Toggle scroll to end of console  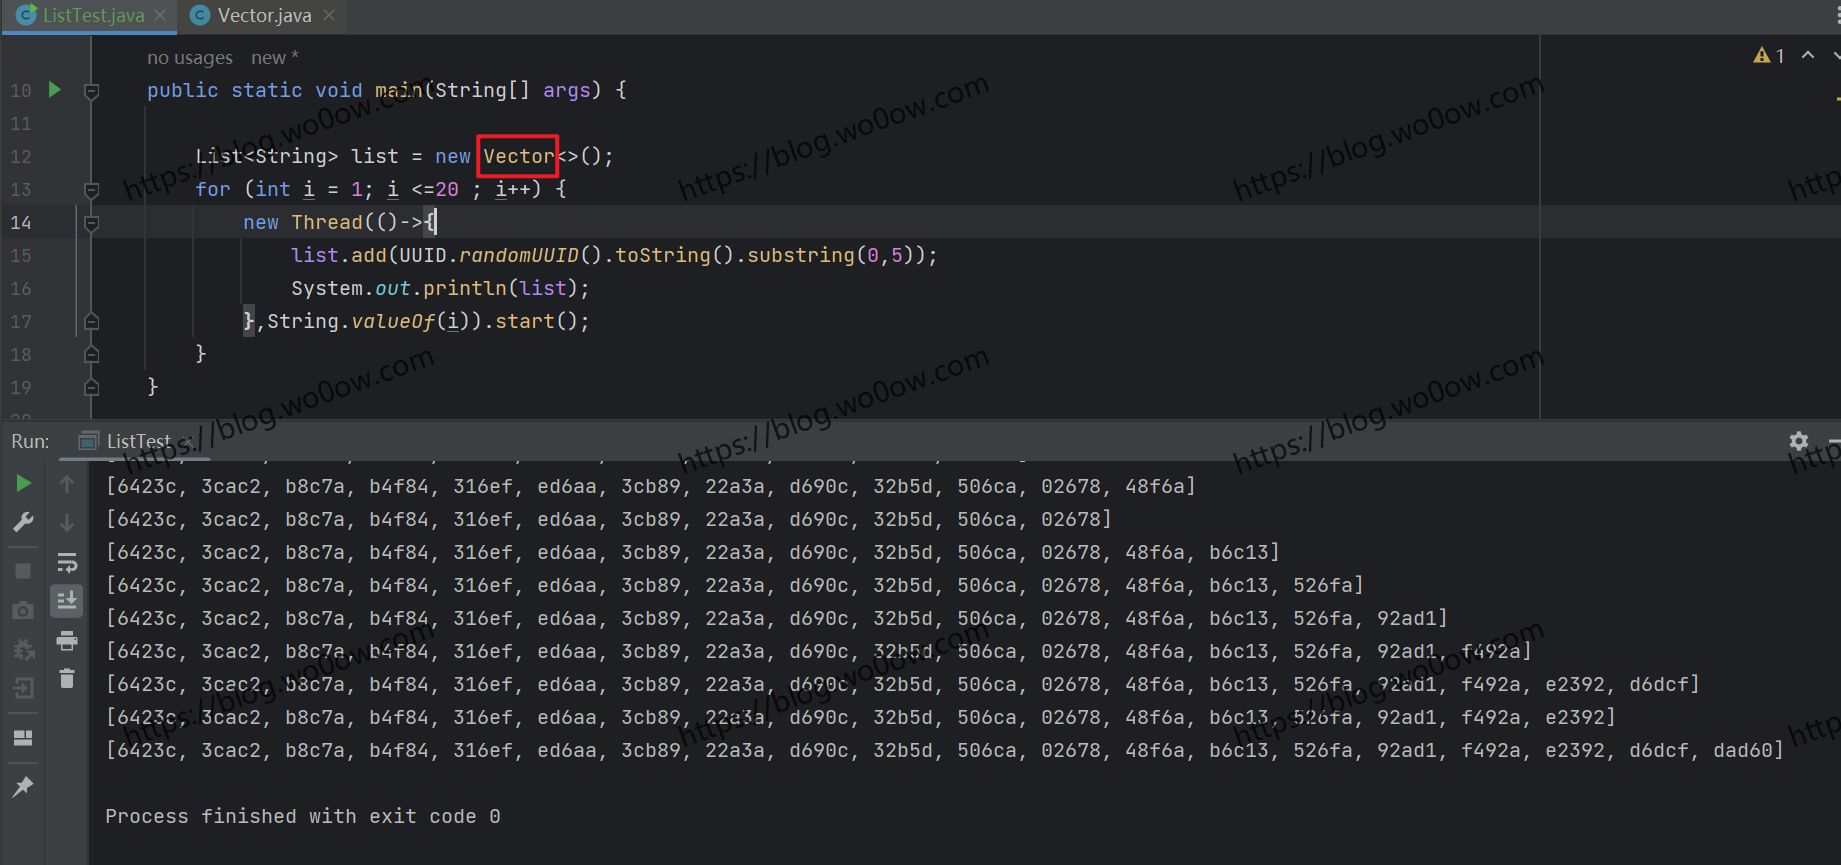coord(67,600)
